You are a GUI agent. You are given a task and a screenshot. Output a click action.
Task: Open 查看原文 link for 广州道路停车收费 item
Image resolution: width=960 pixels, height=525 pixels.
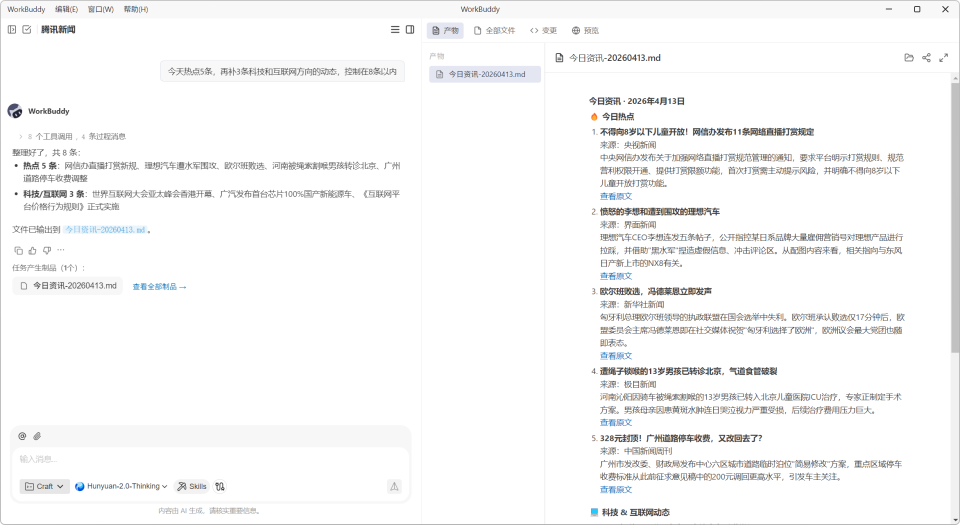coord(616,490)
